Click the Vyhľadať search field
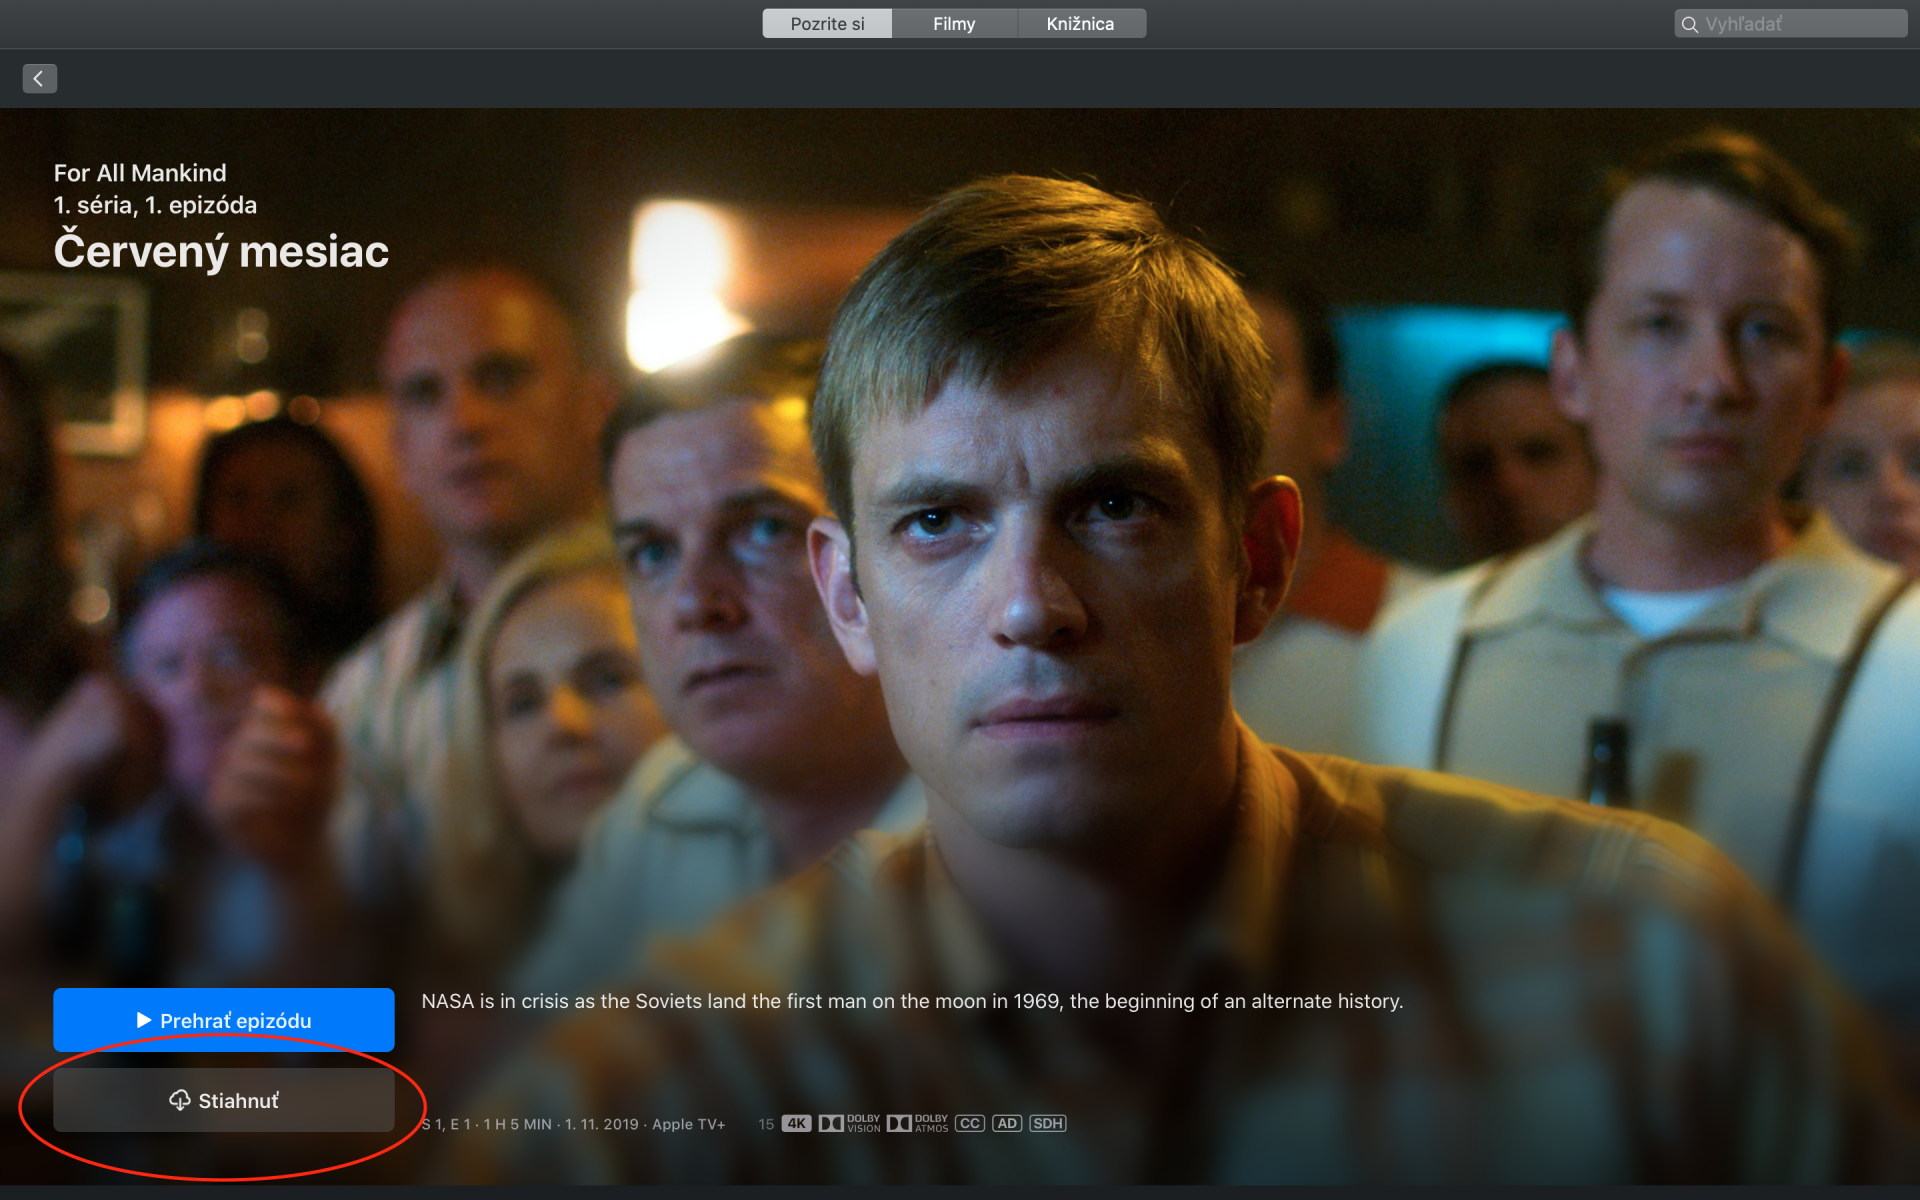Image resolution: width=1920 pixels, height=1200 pixels. (x=1790, y=24)
